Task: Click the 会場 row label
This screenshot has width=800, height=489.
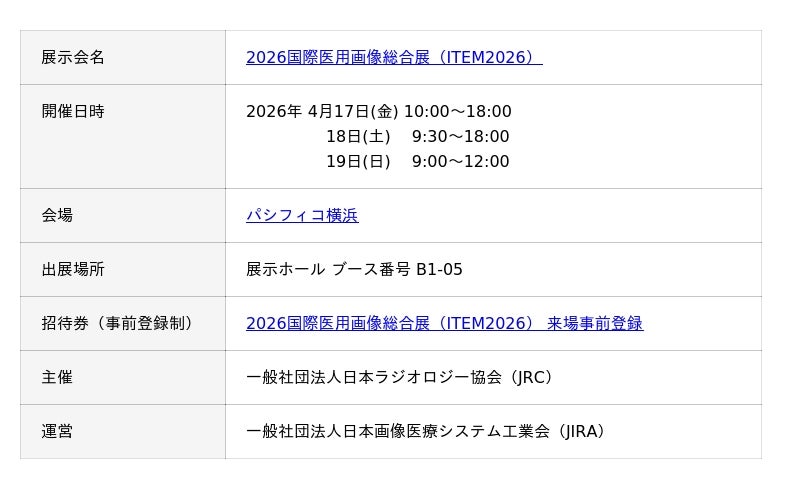Action: point(57,216)
